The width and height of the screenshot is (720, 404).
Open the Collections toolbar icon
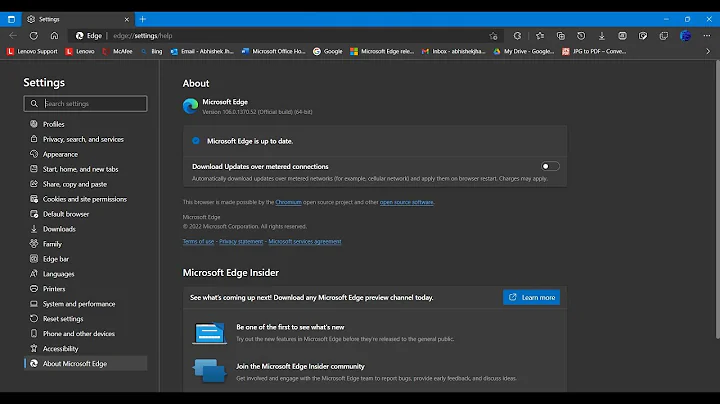tap(561, 36)
